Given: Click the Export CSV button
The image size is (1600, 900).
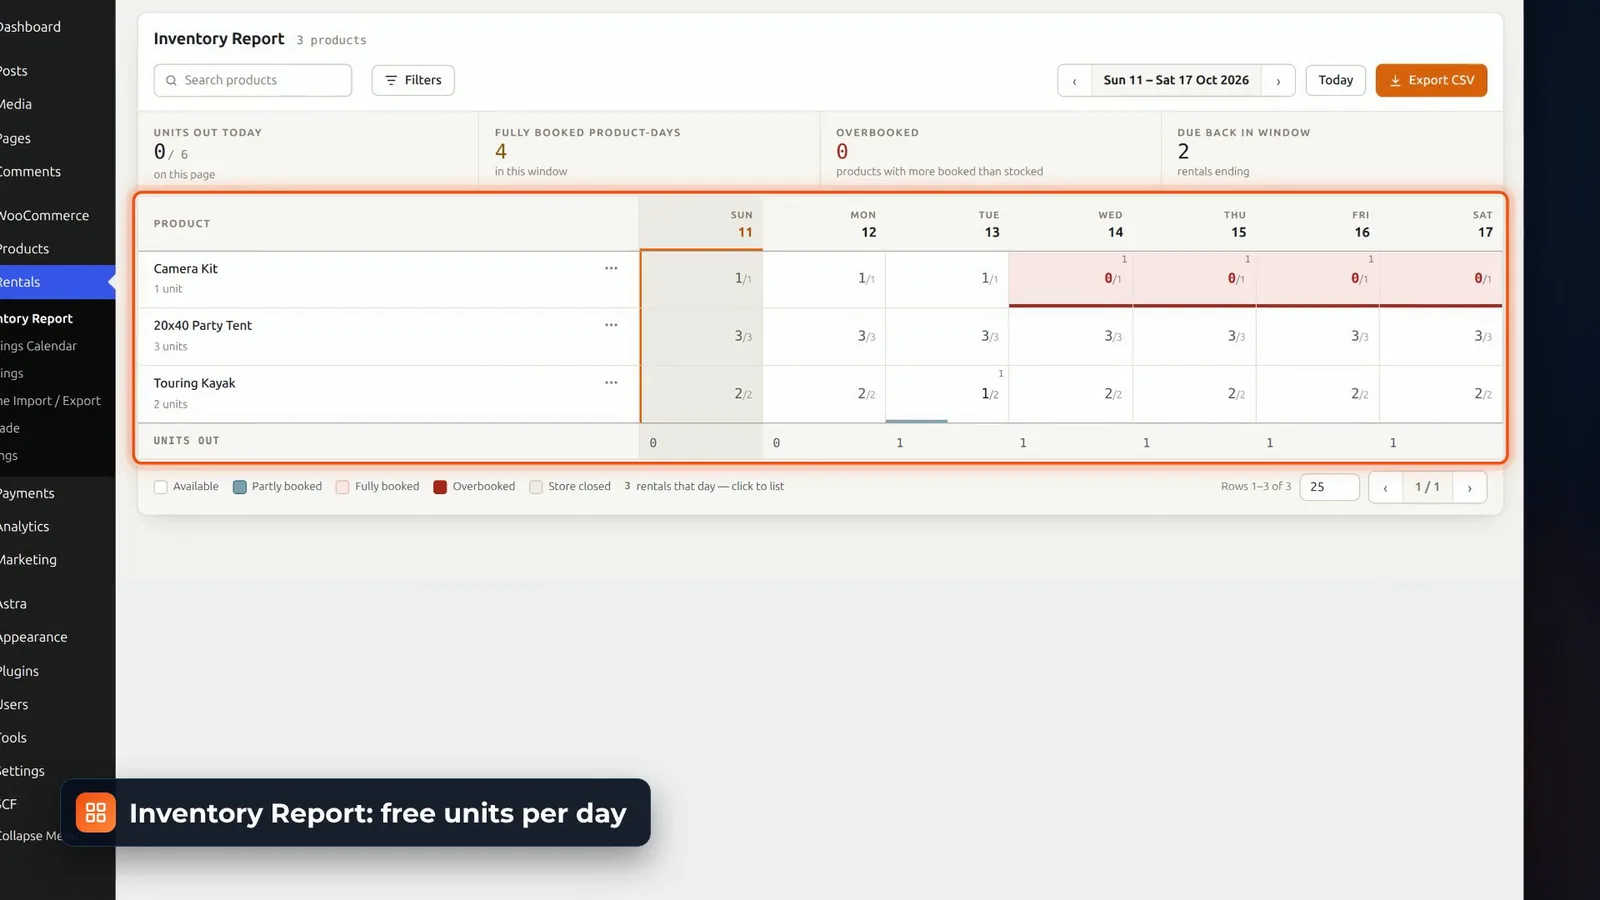Looking at the screenshot, I should [x=1431, y=80].
